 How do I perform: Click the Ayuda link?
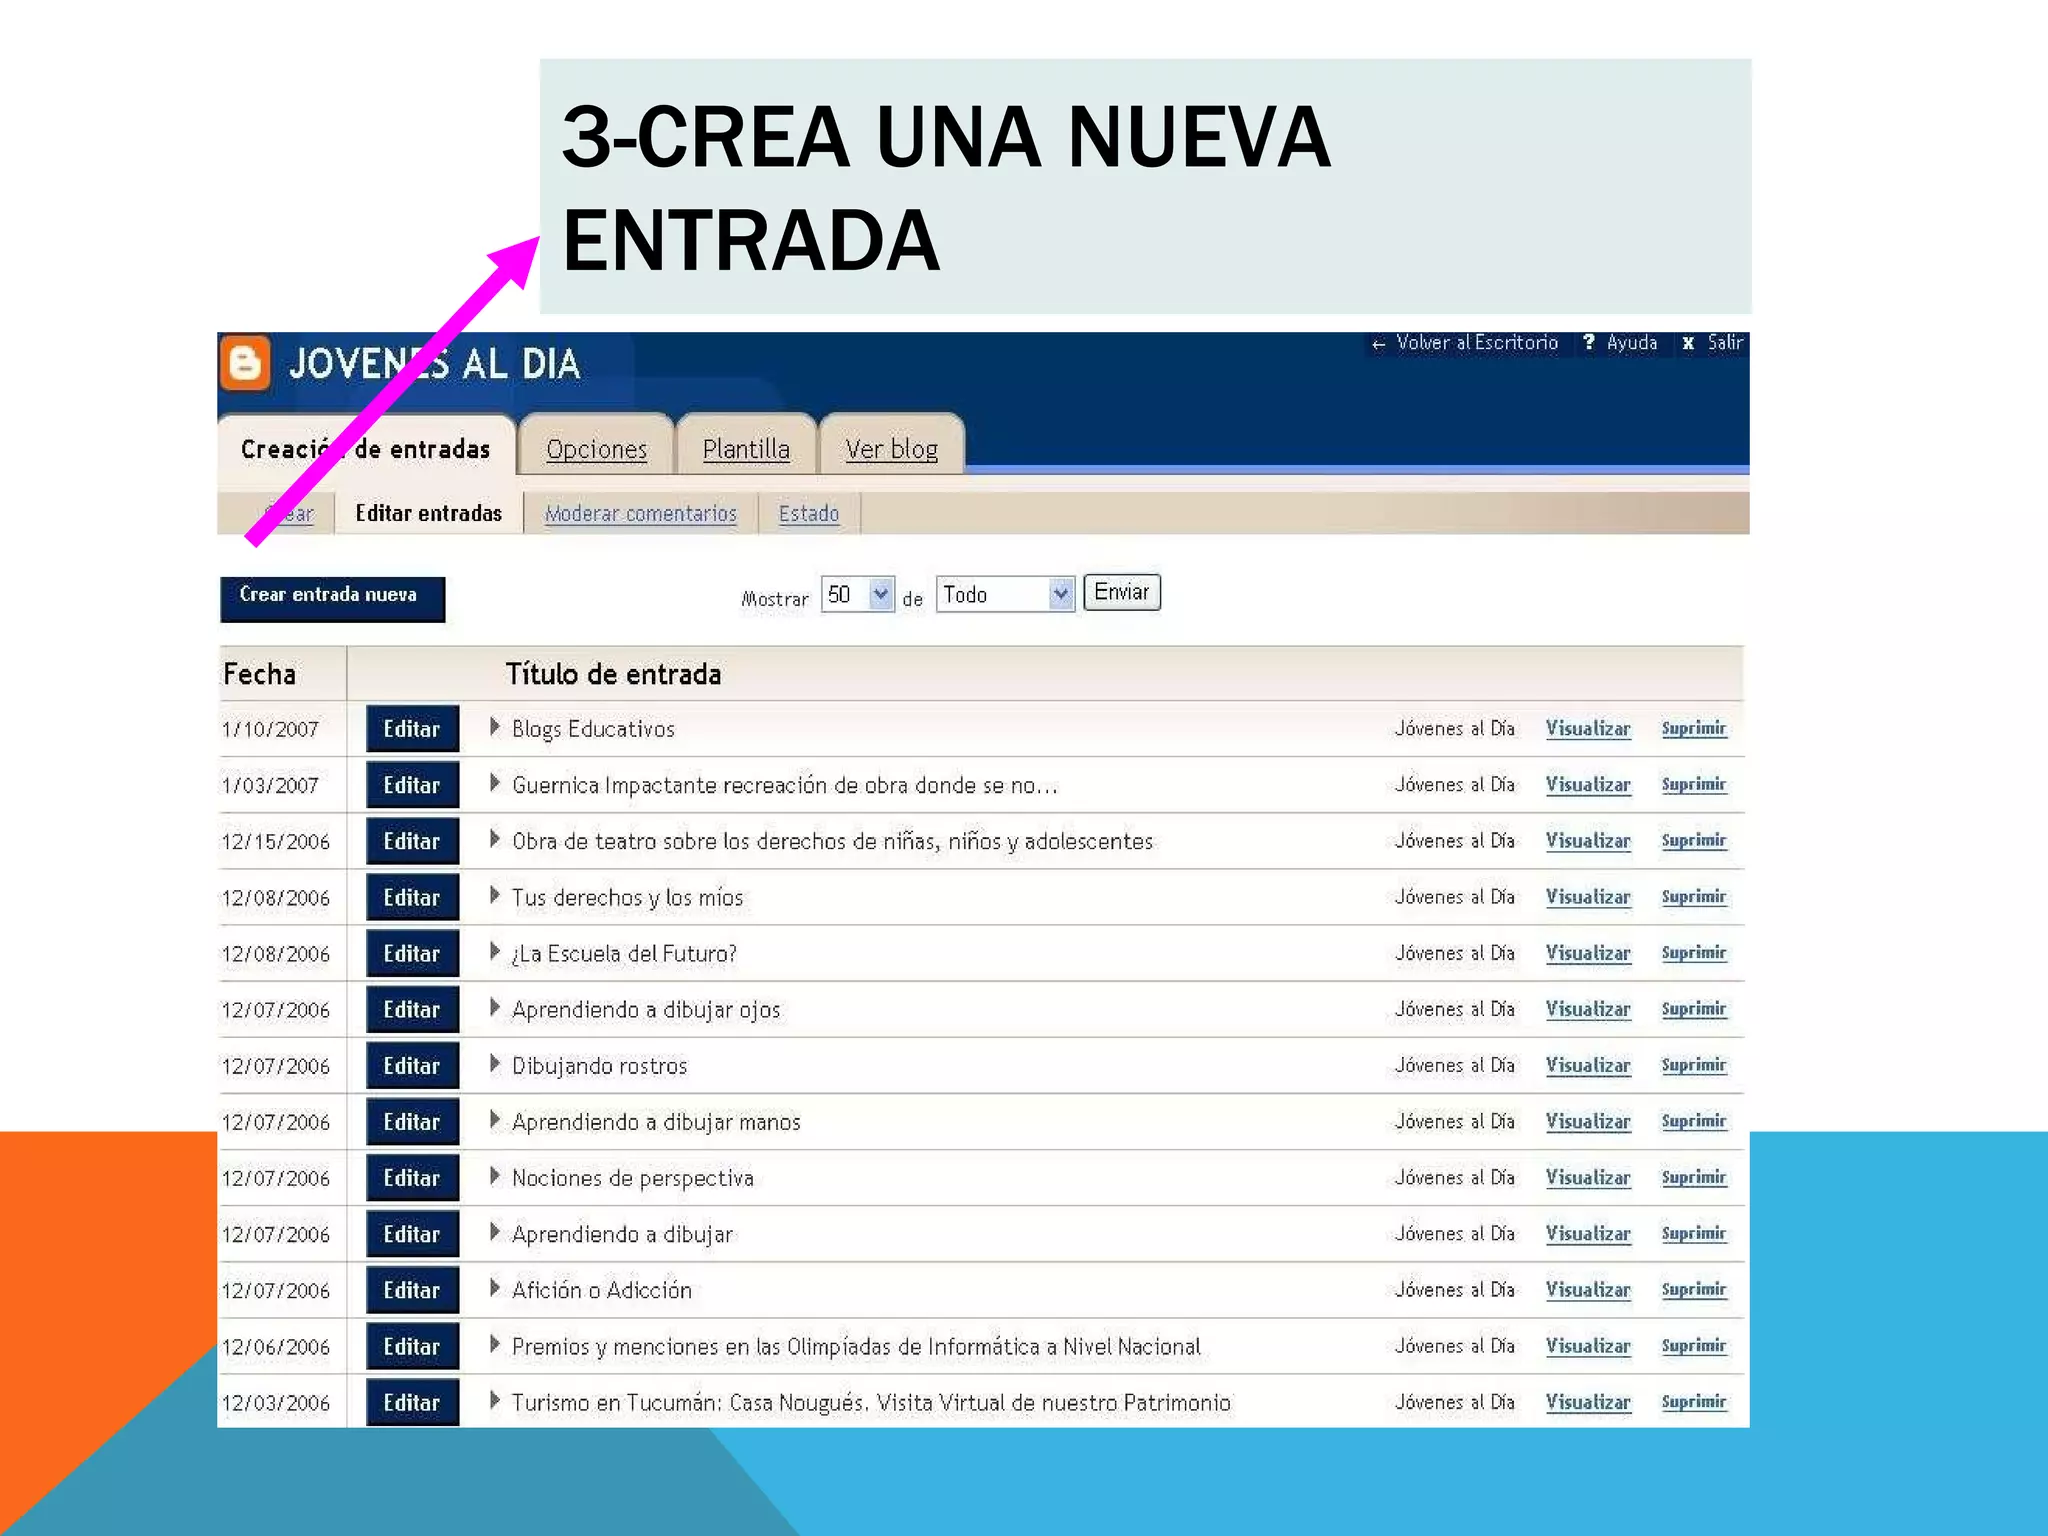point(1632,343)
